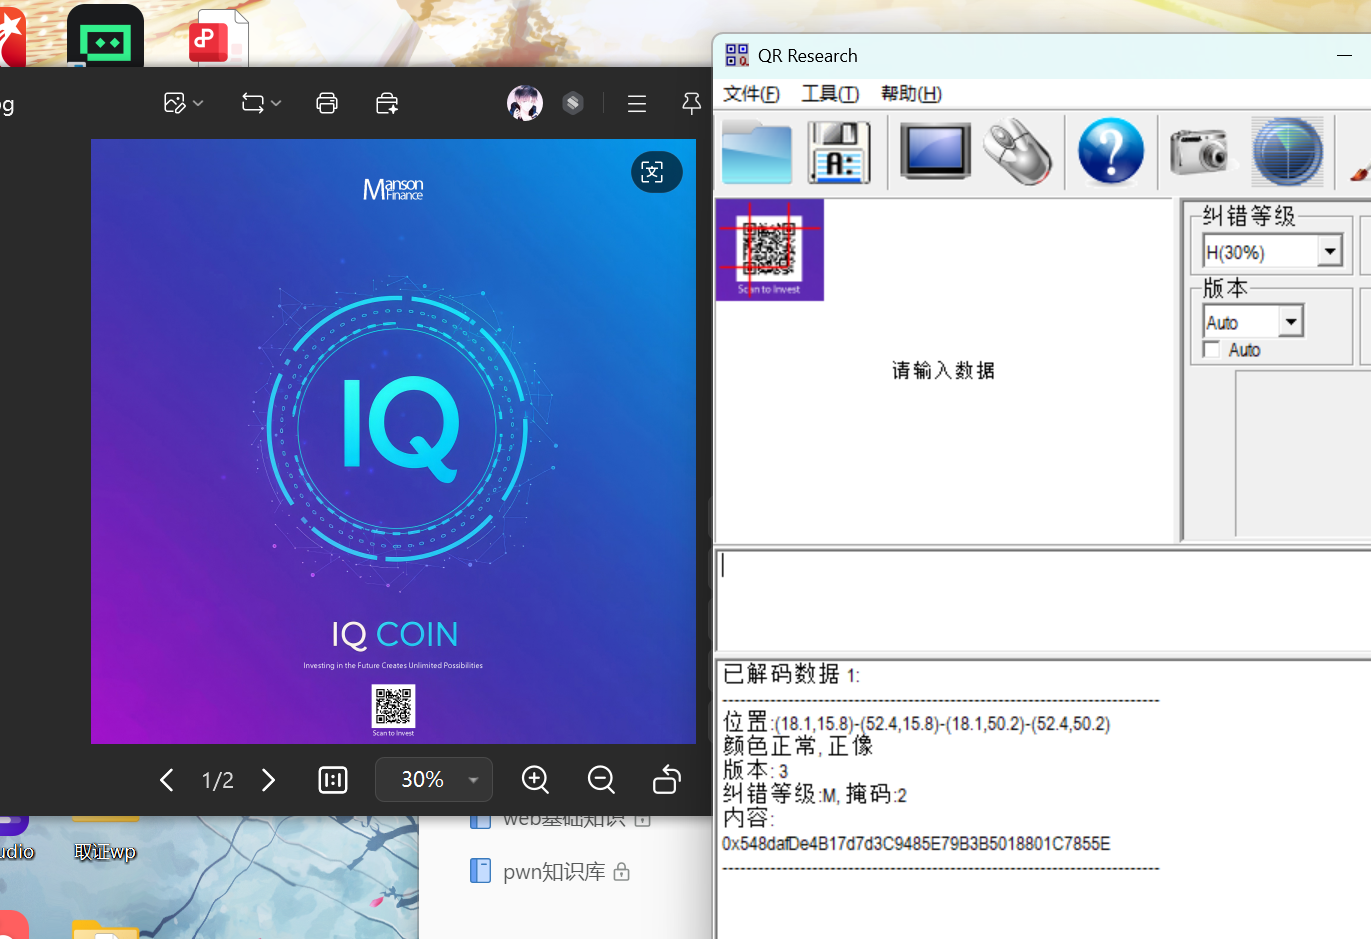Open the toolbox icon beside the print icon
1371x939 pixels.
(387, 103)
